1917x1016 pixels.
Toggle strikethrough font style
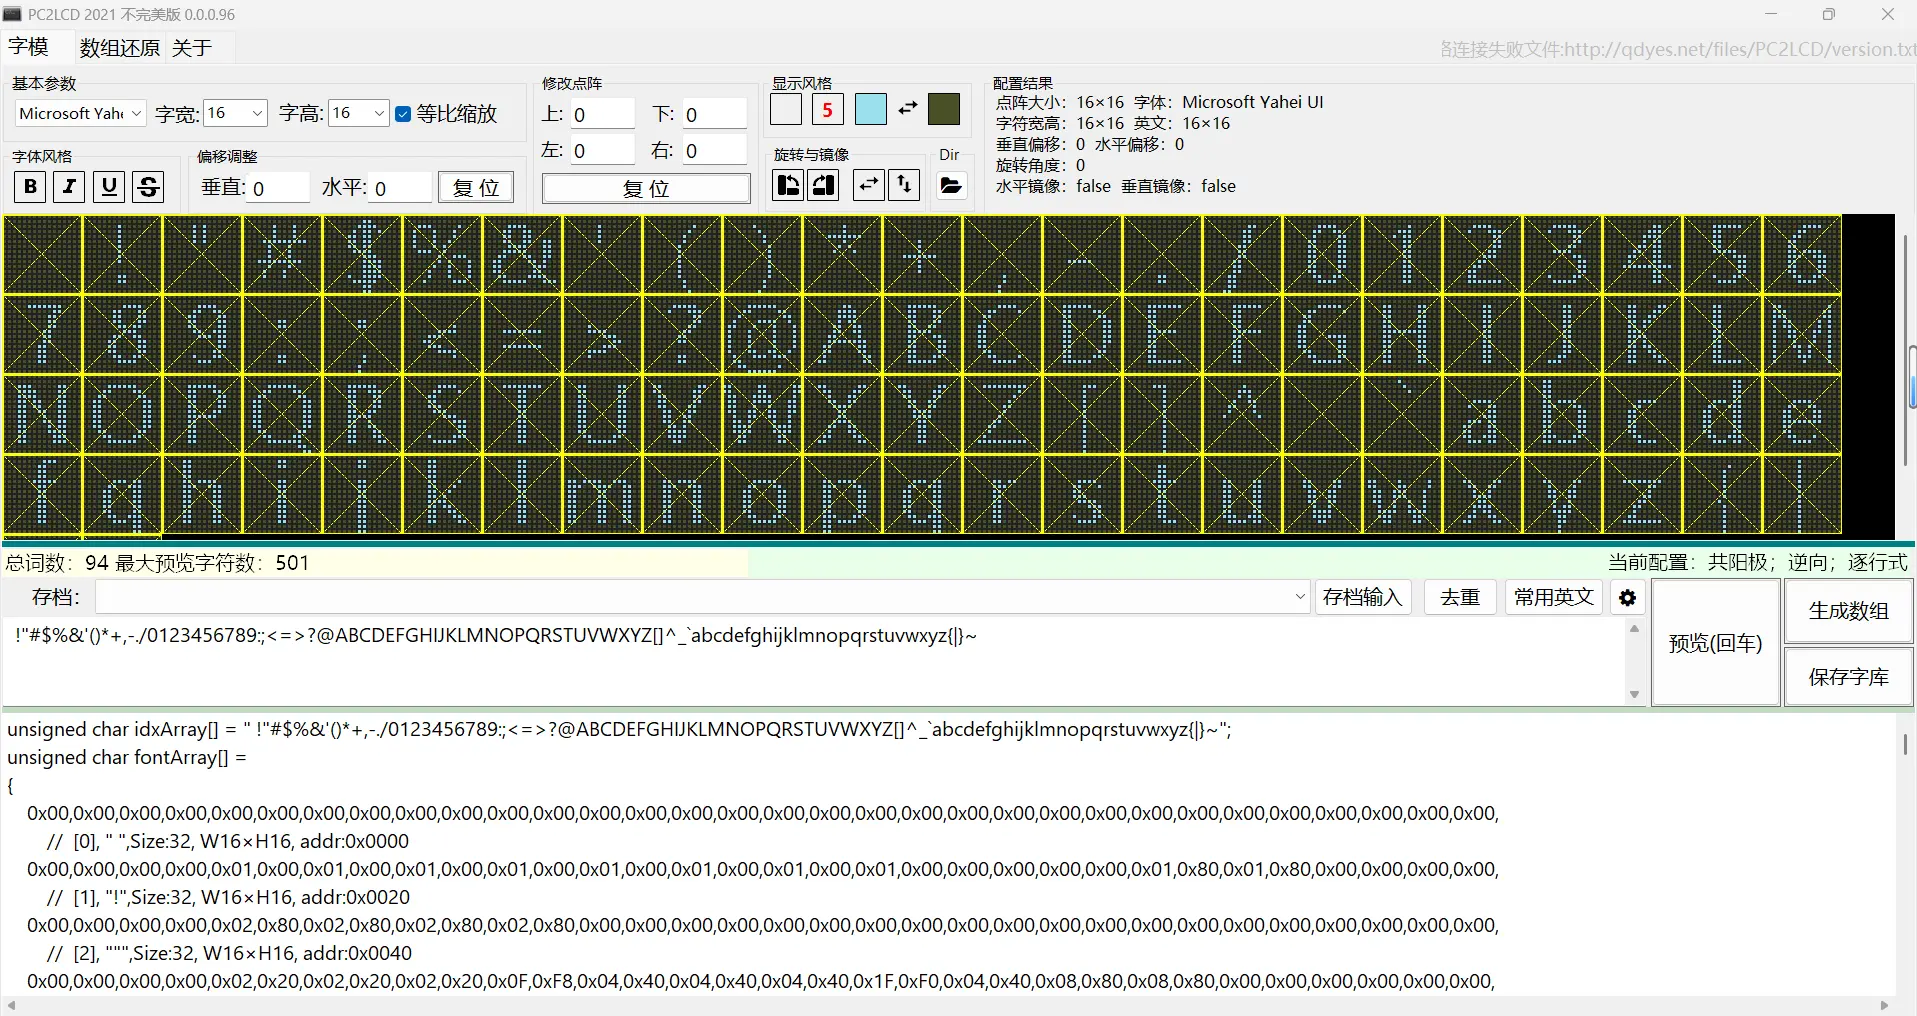pos(148,187)
